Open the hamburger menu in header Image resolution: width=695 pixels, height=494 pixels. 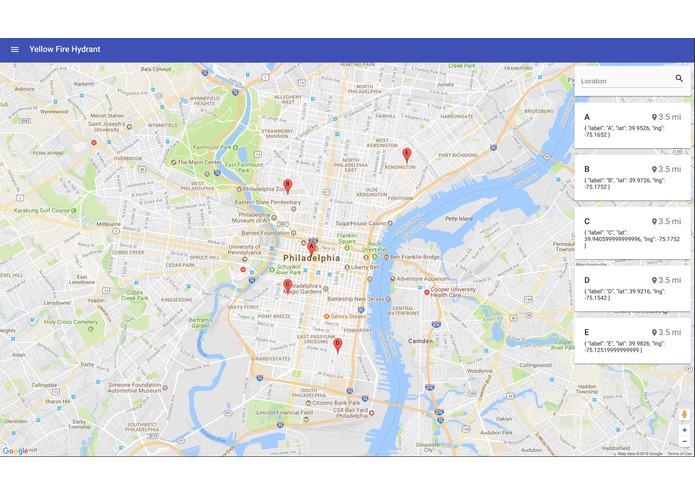click(15, 50)
